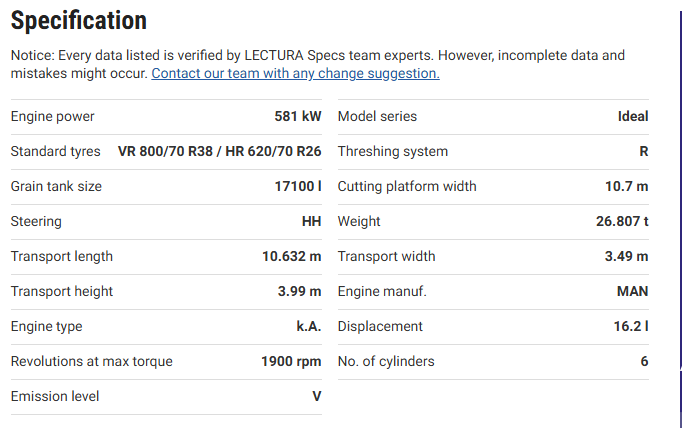Click the Standard tyres label
Viewport: 682px width, 428px height.
click(x=55, y=151)
